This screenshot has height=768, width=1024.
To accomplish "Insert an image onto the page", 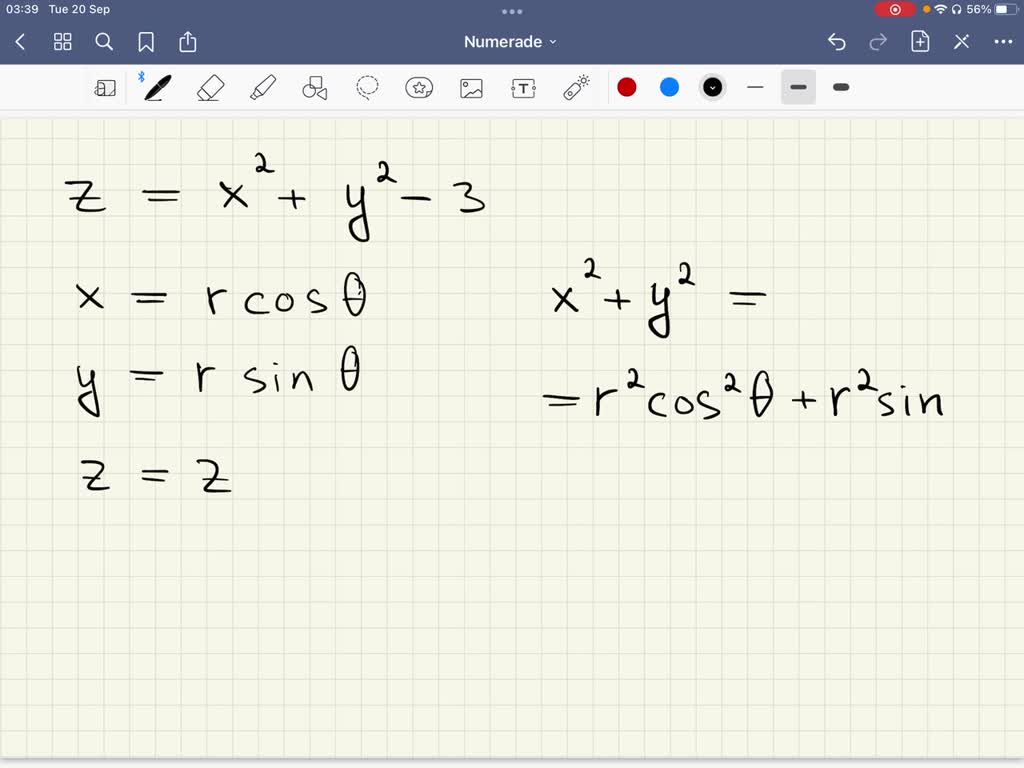I will coord(471,87).
